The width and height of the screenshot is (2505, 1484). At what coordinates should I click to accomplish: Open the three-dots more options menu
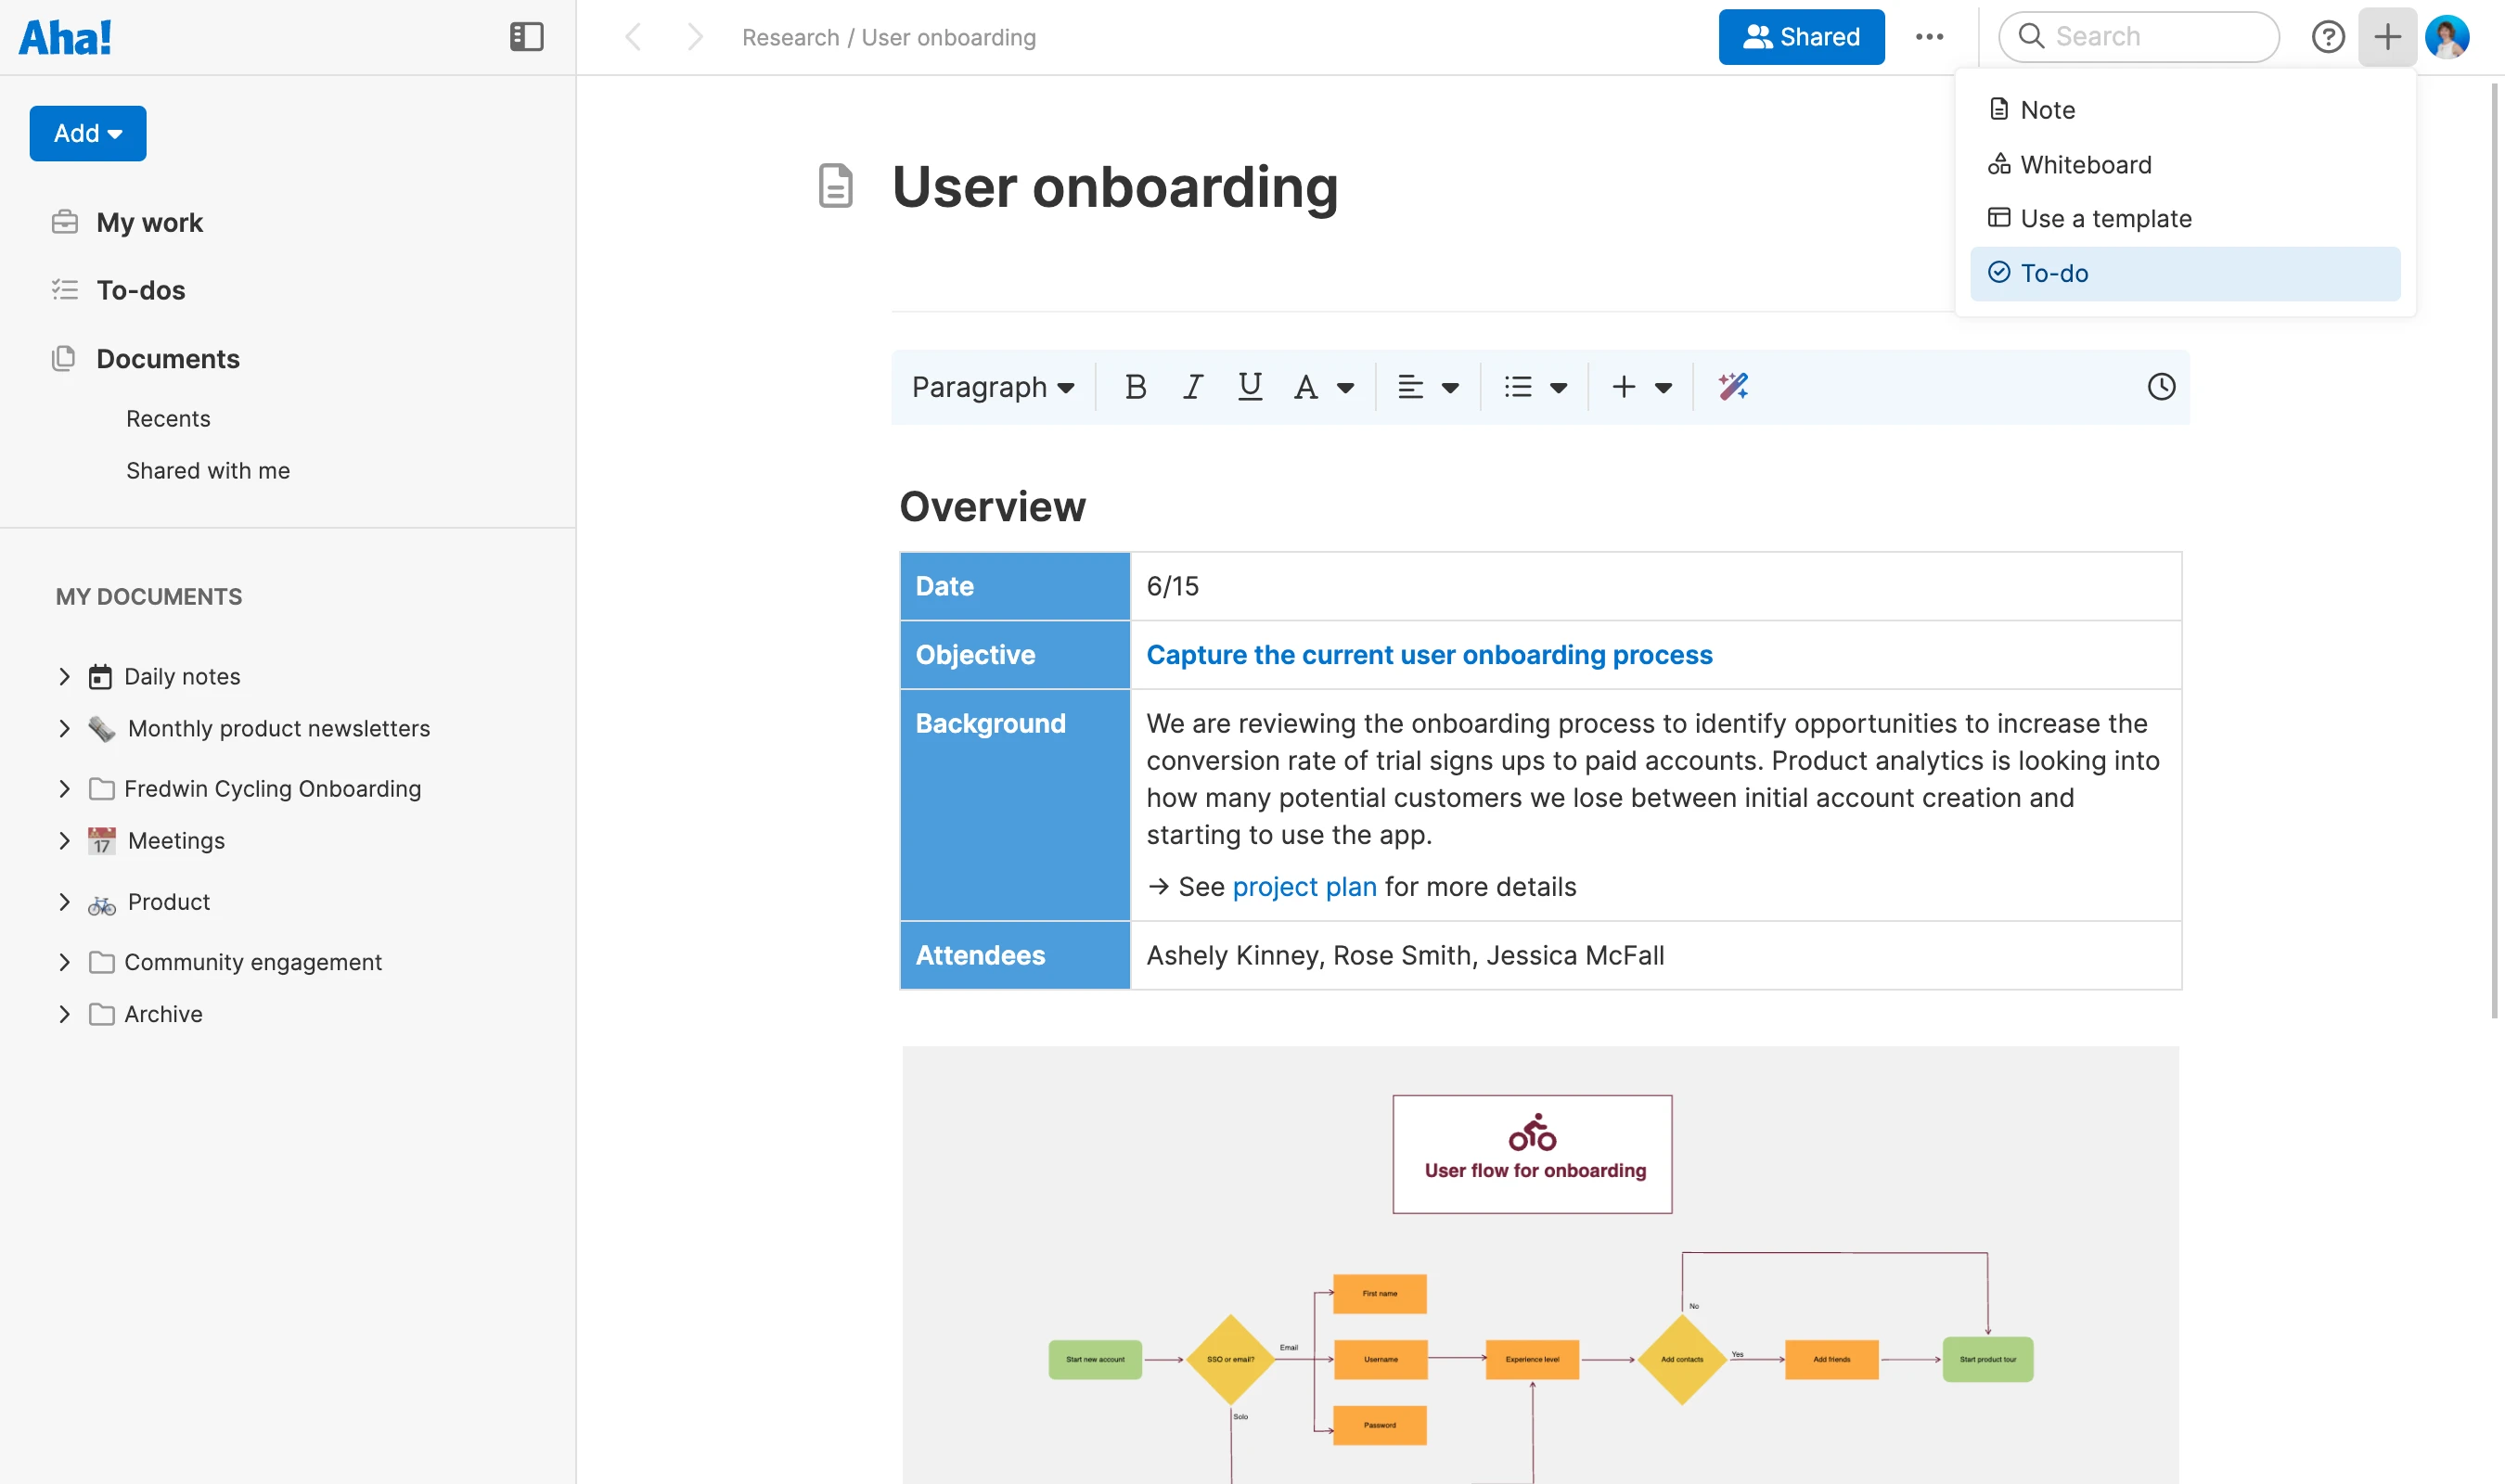(1929, 37)
